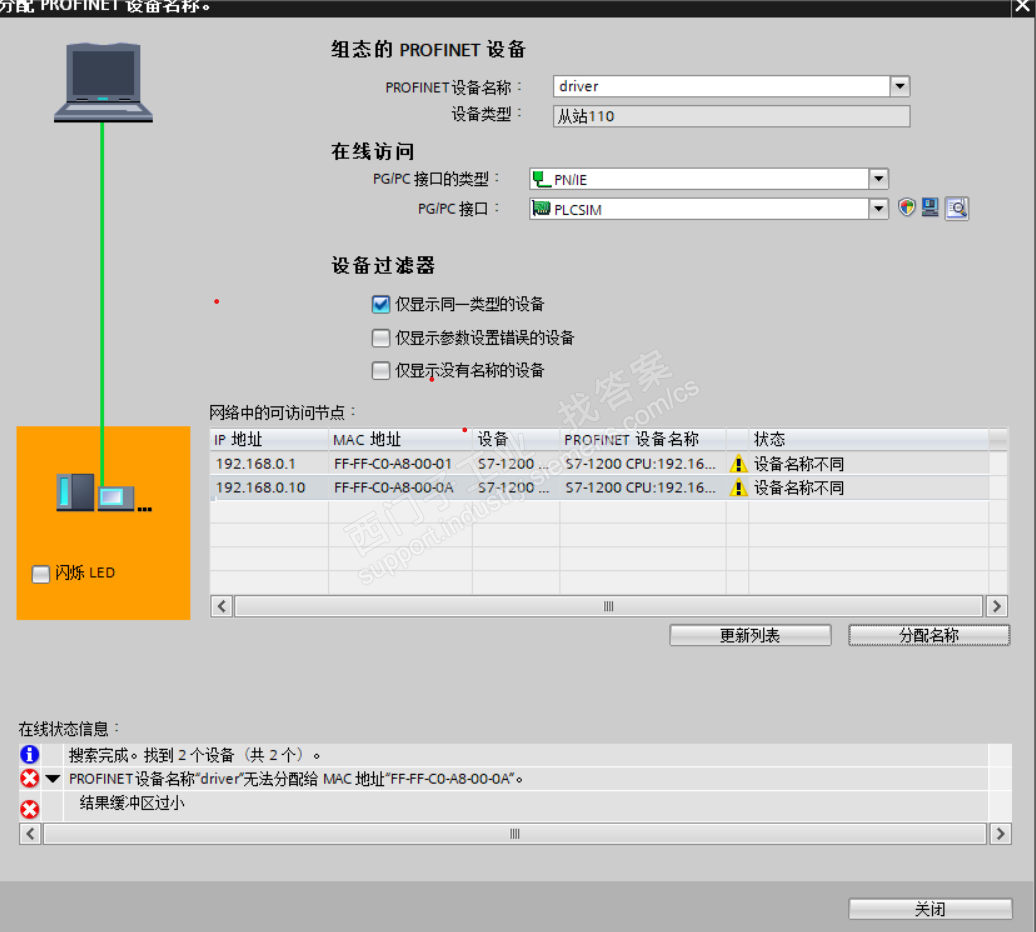Image resolution: width=1036 pixels, height=932 pixels.
Task: Click warning icon in row 192.168.0.10
Action: click(738, 487)
